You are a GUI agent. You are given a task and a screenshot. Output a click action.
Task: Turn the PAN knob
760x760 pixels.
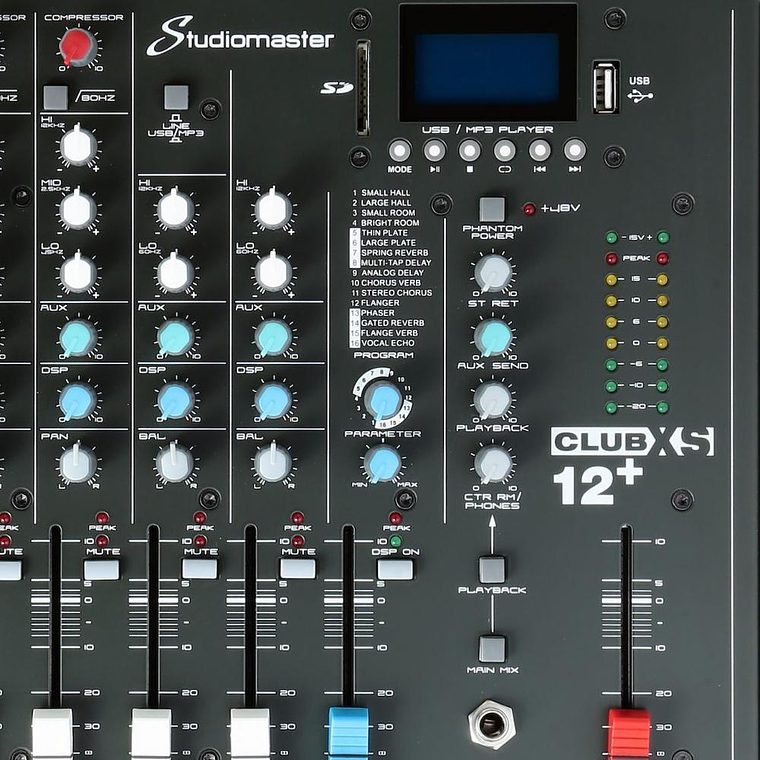(x=78, y=464)
